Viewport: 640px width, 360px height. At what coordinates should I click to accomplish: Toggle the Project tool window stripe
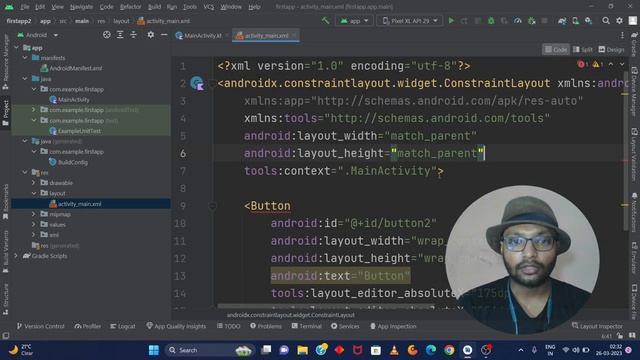tap(5, 113)
